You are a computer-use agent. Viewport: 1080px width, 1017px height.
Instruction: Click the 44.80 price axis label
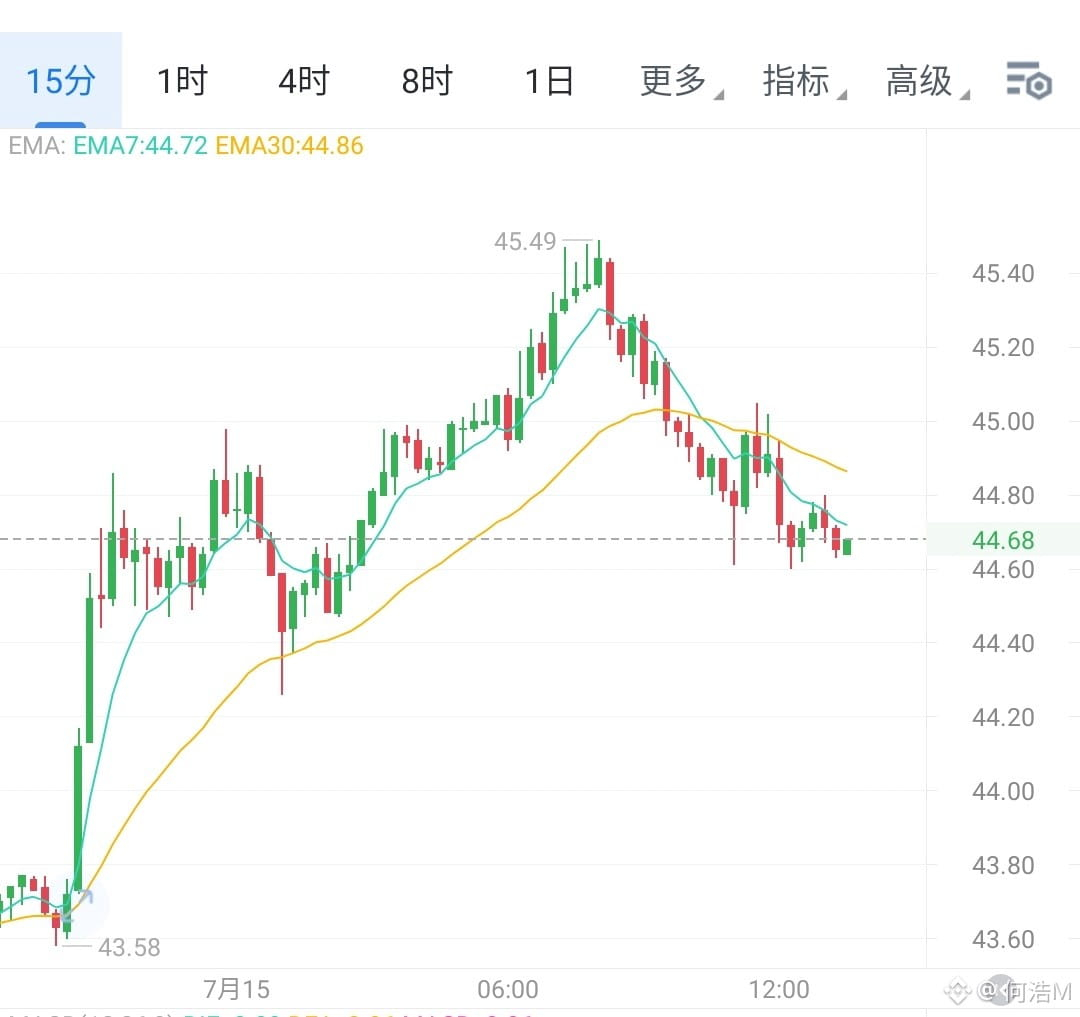pos(1003,495)
